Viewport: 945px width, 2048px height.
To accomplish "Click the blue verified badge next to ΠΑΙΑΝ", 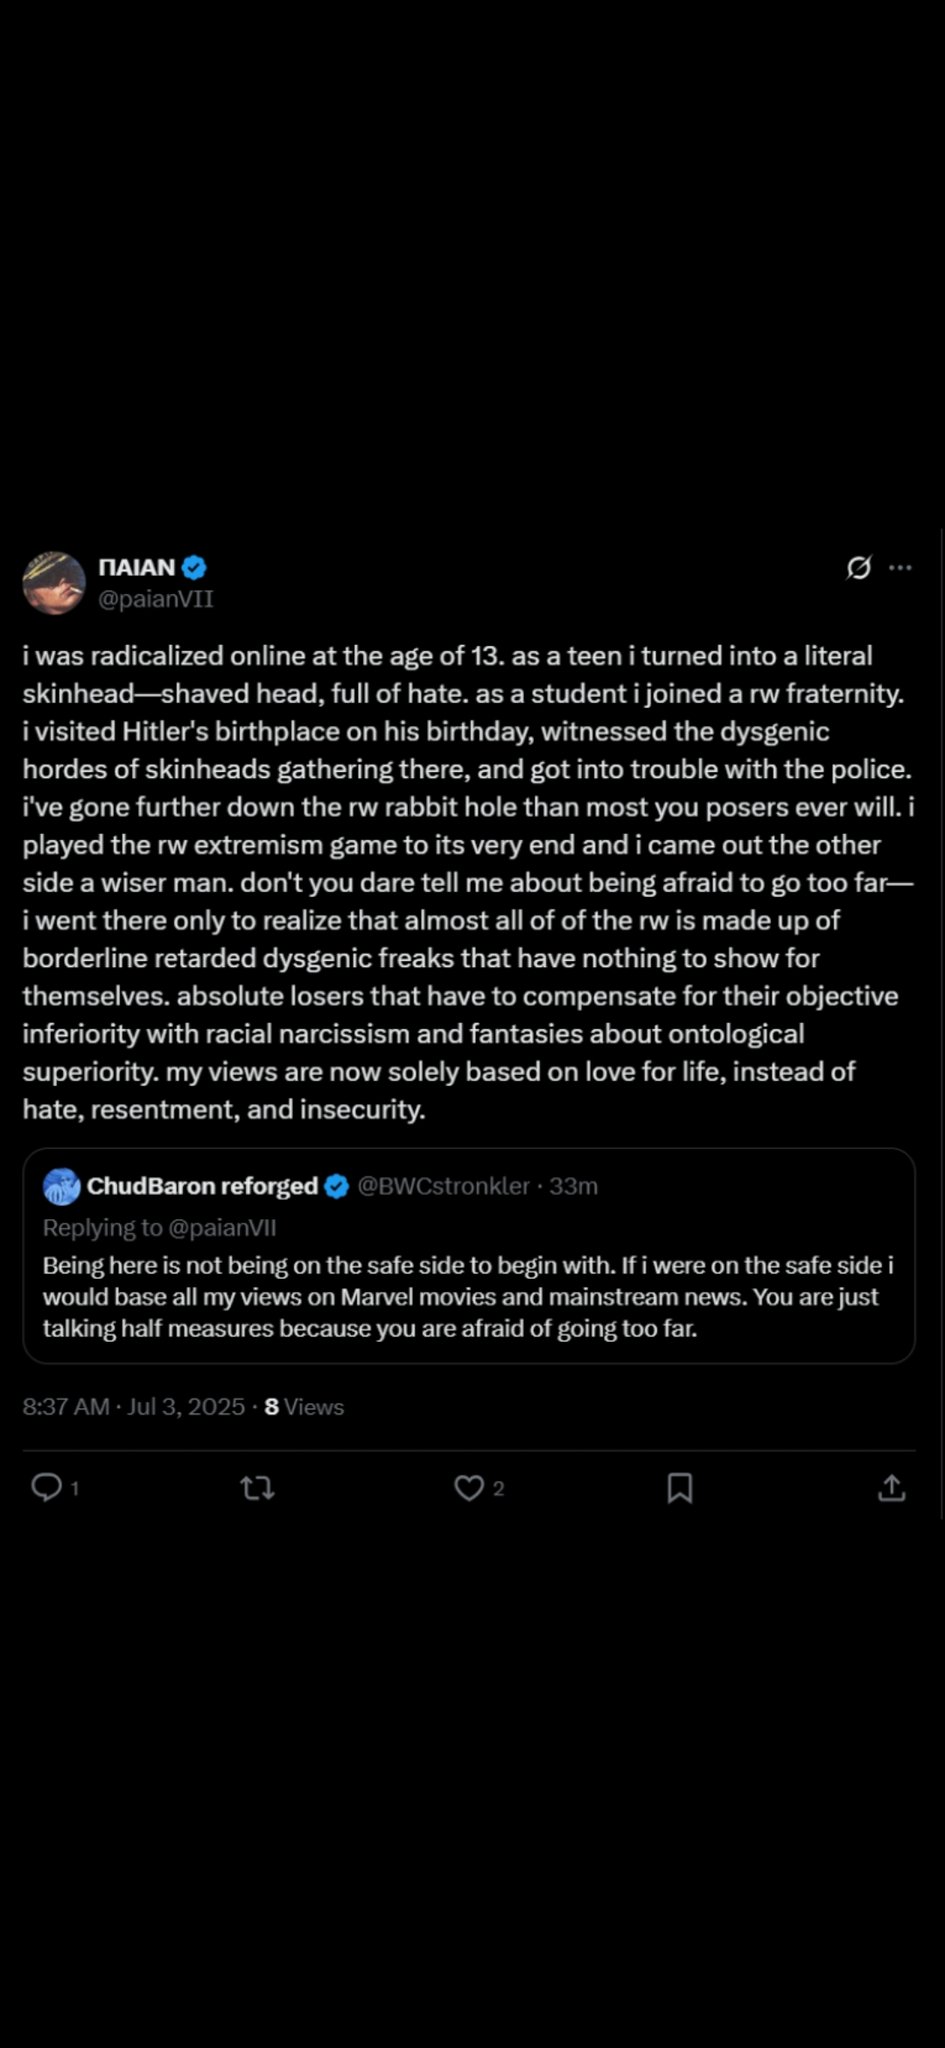I will [194, 567].
